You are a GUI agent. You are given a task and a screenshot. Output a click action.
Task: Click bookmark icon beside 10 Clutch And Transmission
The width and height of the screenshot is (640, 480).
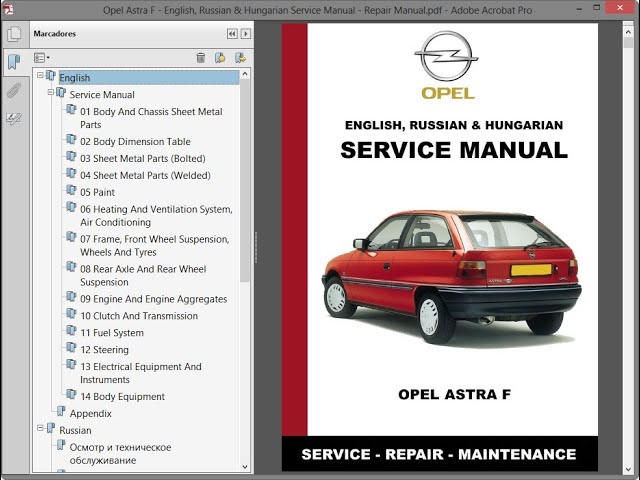(x=71, y=314)
